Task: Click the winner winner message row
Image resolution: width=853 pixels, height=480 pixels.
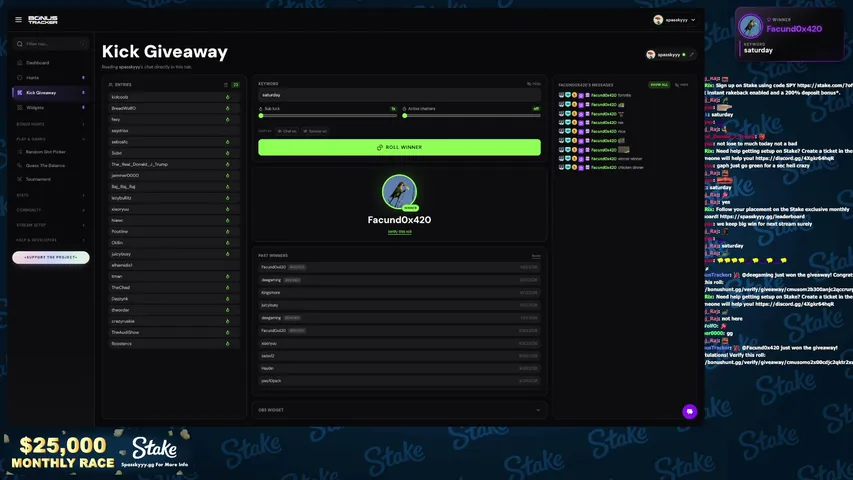Action: pos(602,159)
